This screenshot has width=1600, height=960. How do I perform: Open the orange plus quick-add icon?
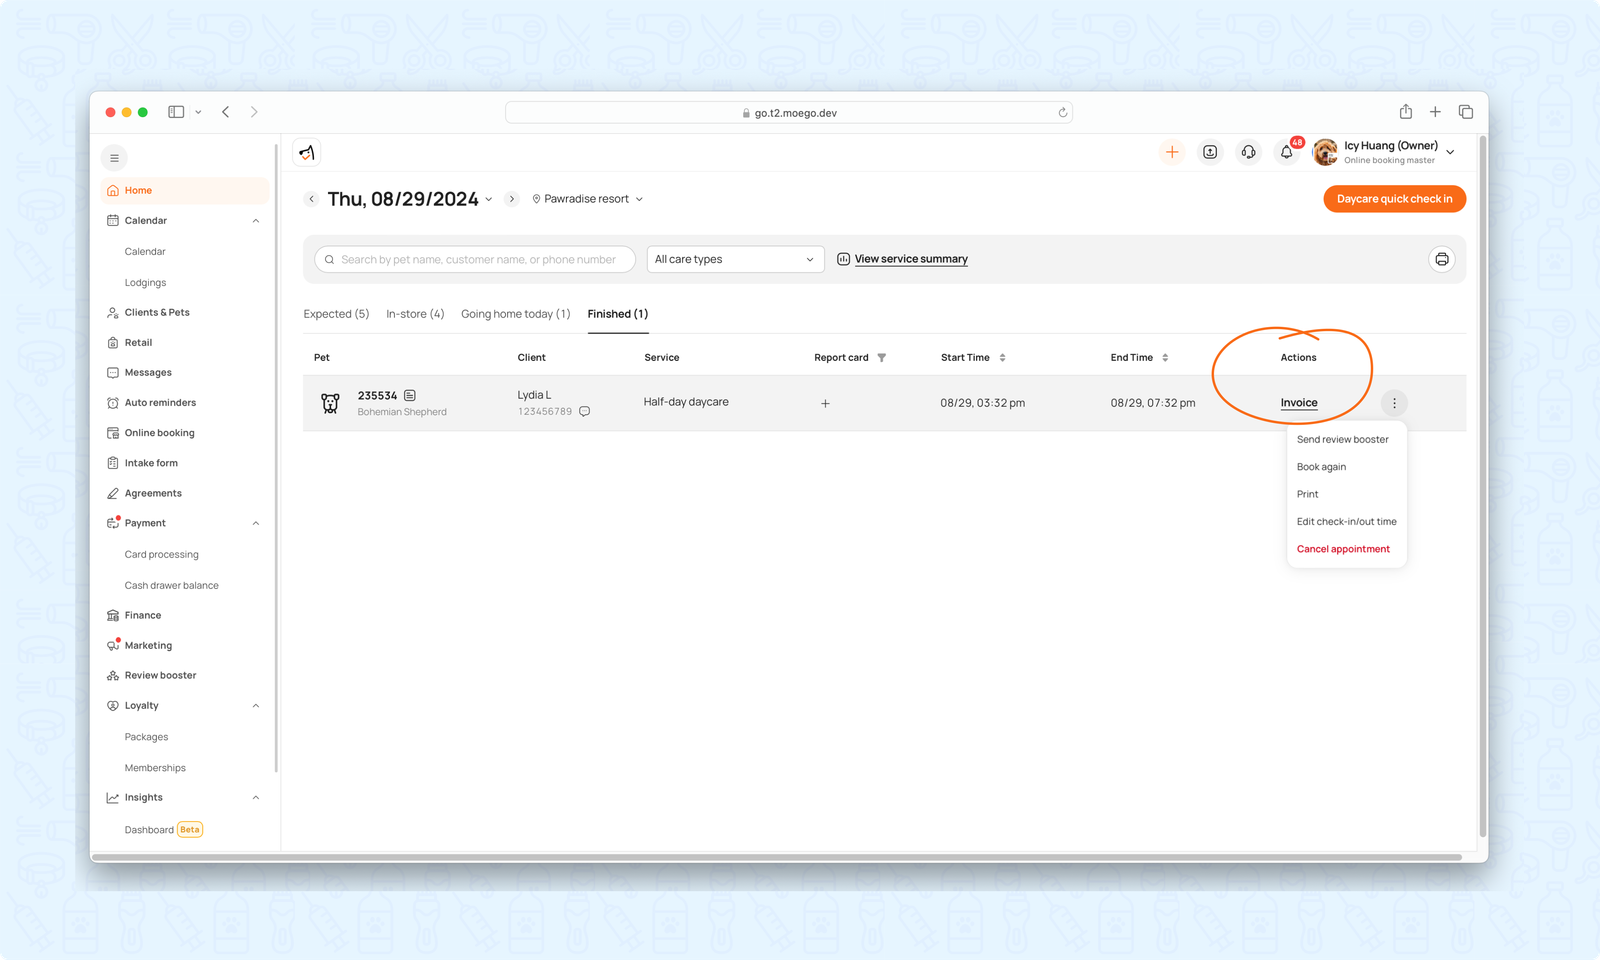1172,152
